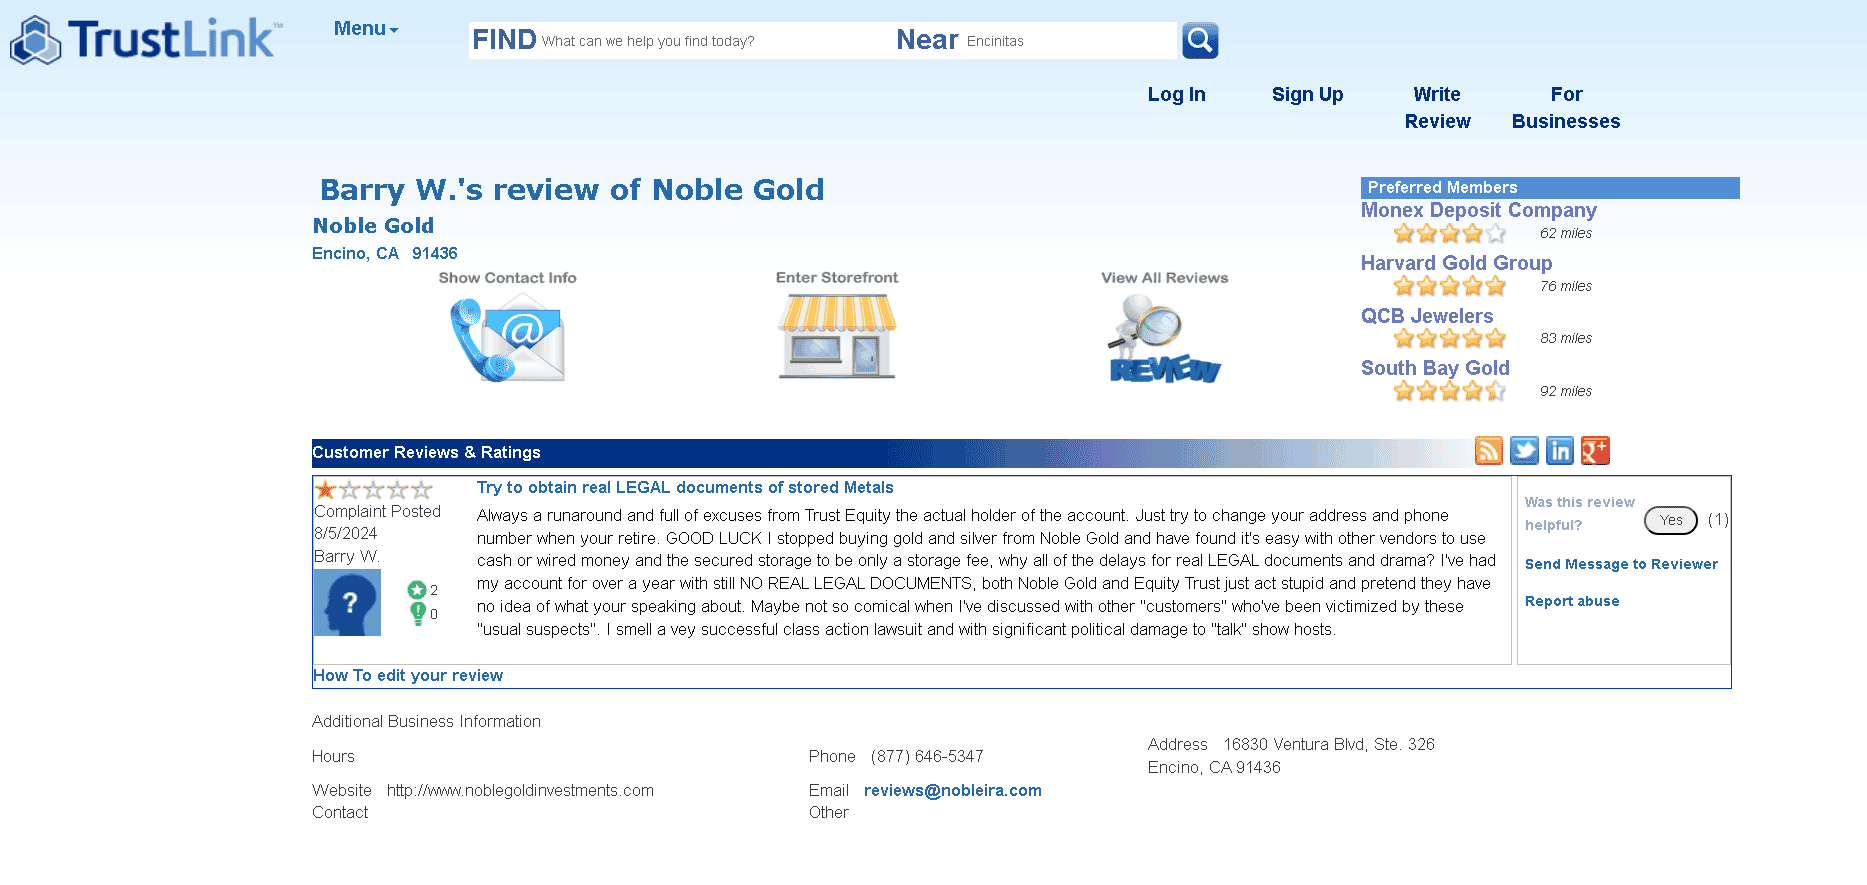Click the reviews@nobleira.com email link
Image resolution: width=1867 pixels, height=885 pixels.
point(953,791)
